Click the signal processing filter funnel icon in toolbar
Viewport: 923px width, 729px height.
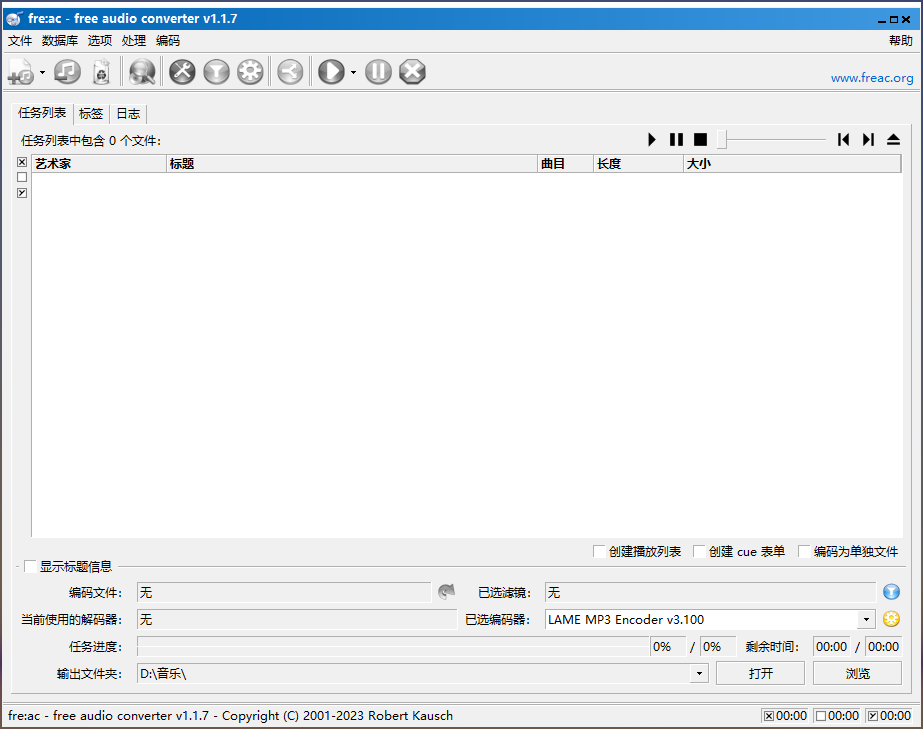click(216, 72)
